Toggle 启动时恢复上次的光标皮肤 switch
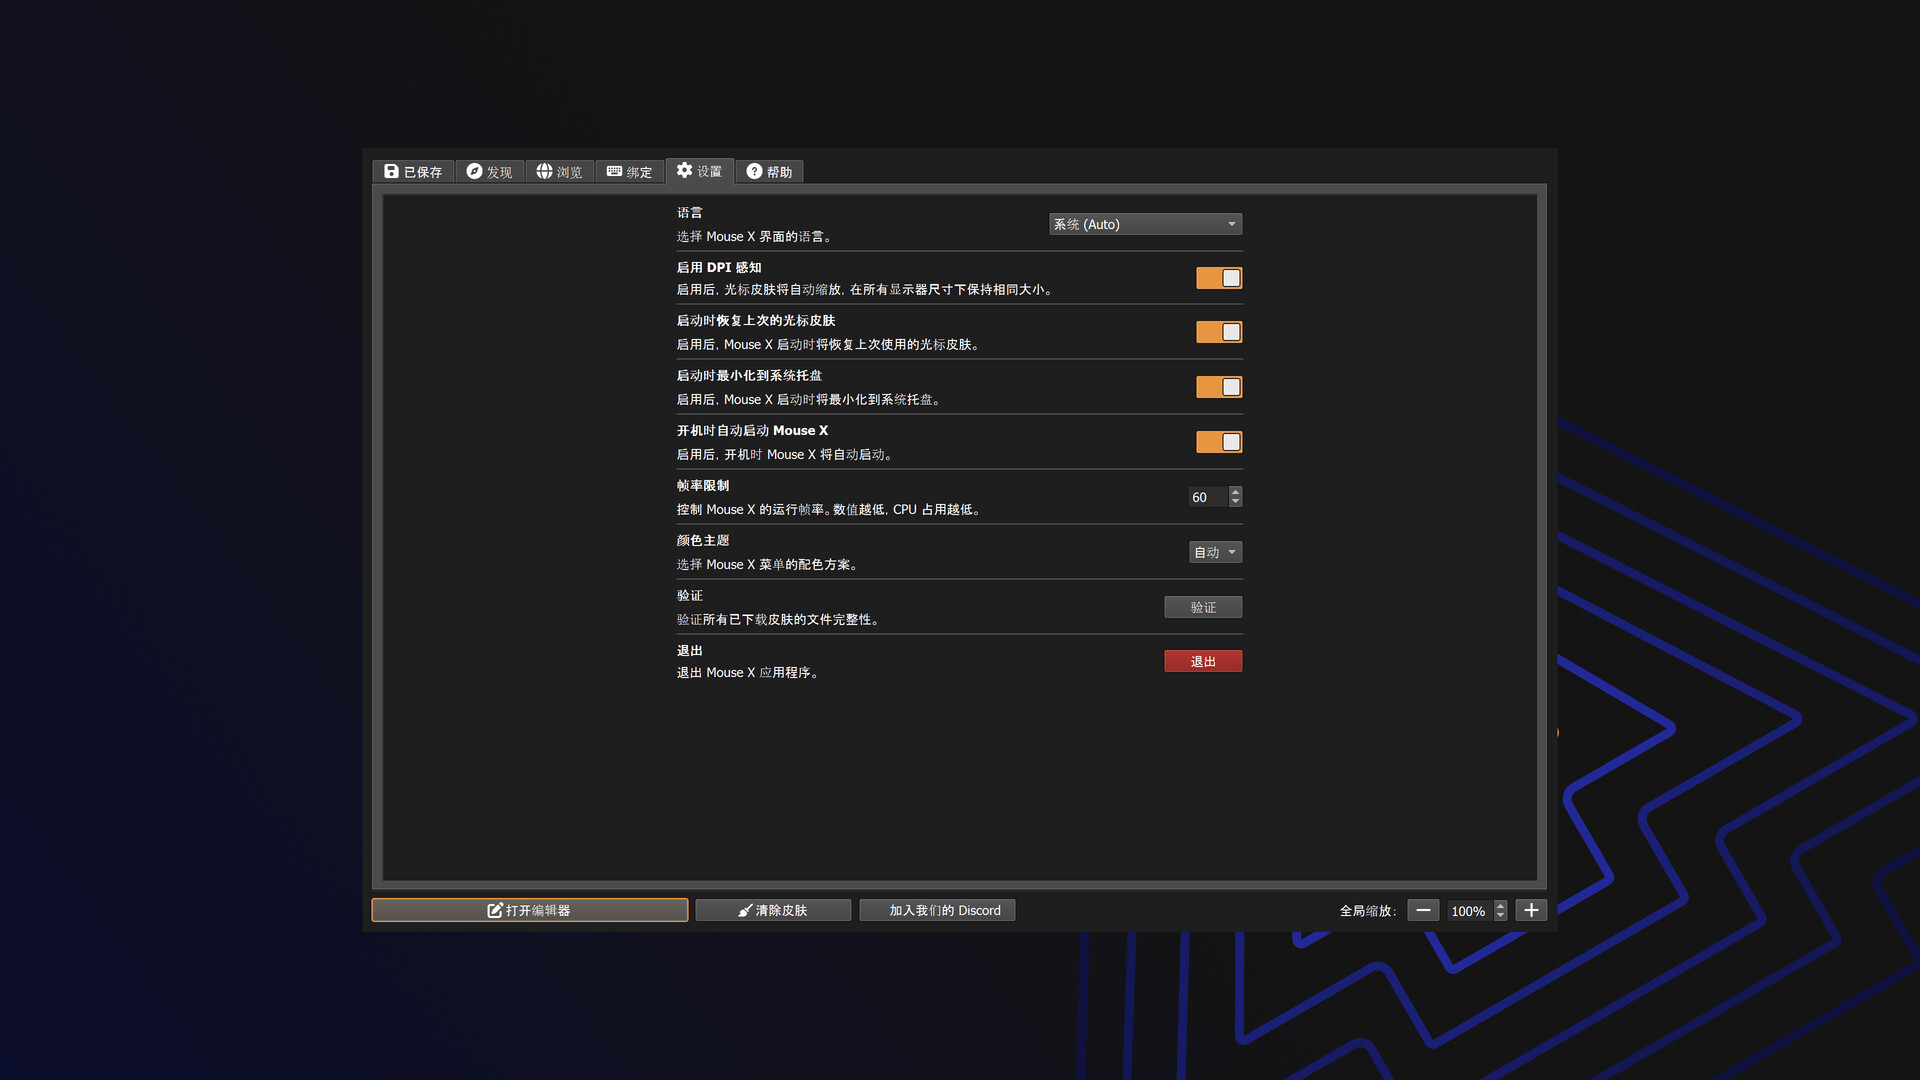The width and height of the screenshot is (1920, 1080). point(1219,332)
